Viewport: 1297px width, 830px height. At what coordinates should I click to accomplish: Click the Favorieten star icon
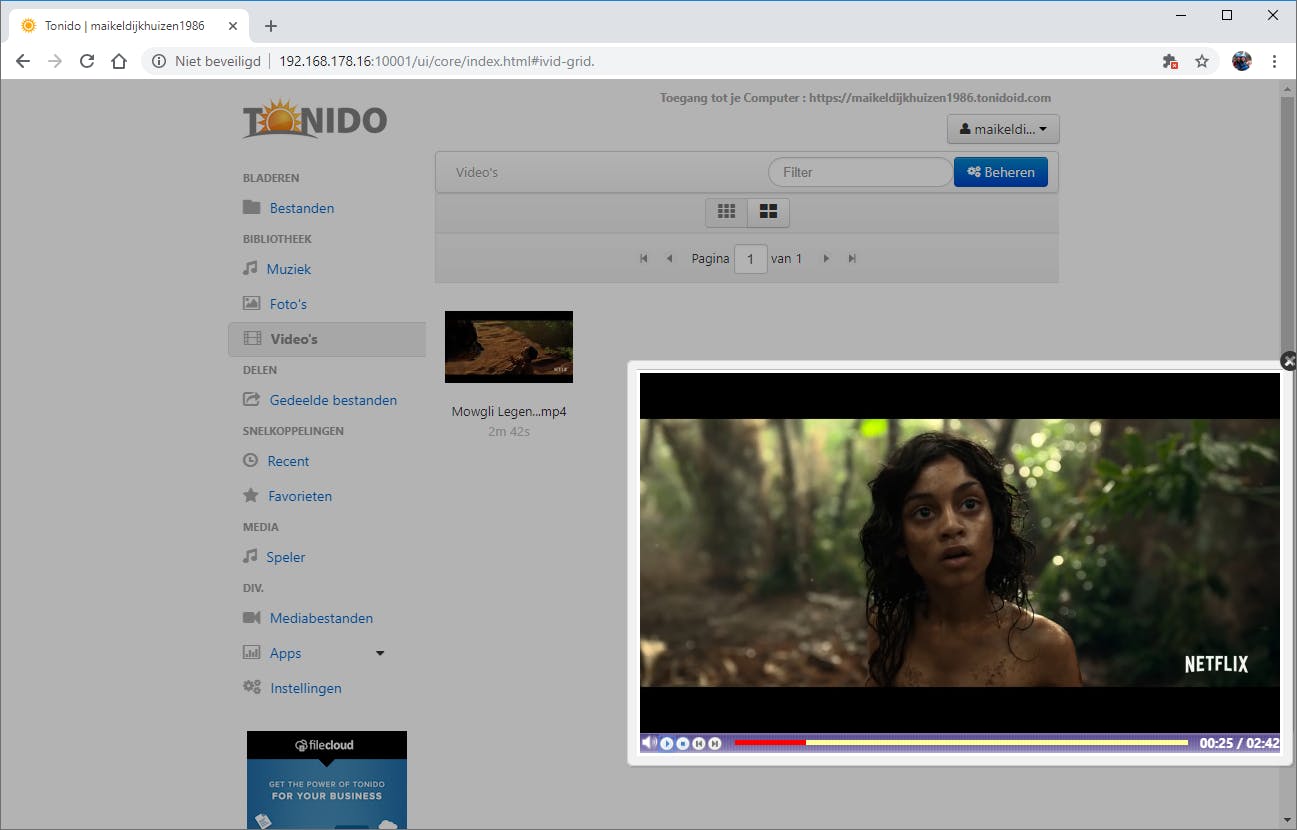click(x=251, y=495)
